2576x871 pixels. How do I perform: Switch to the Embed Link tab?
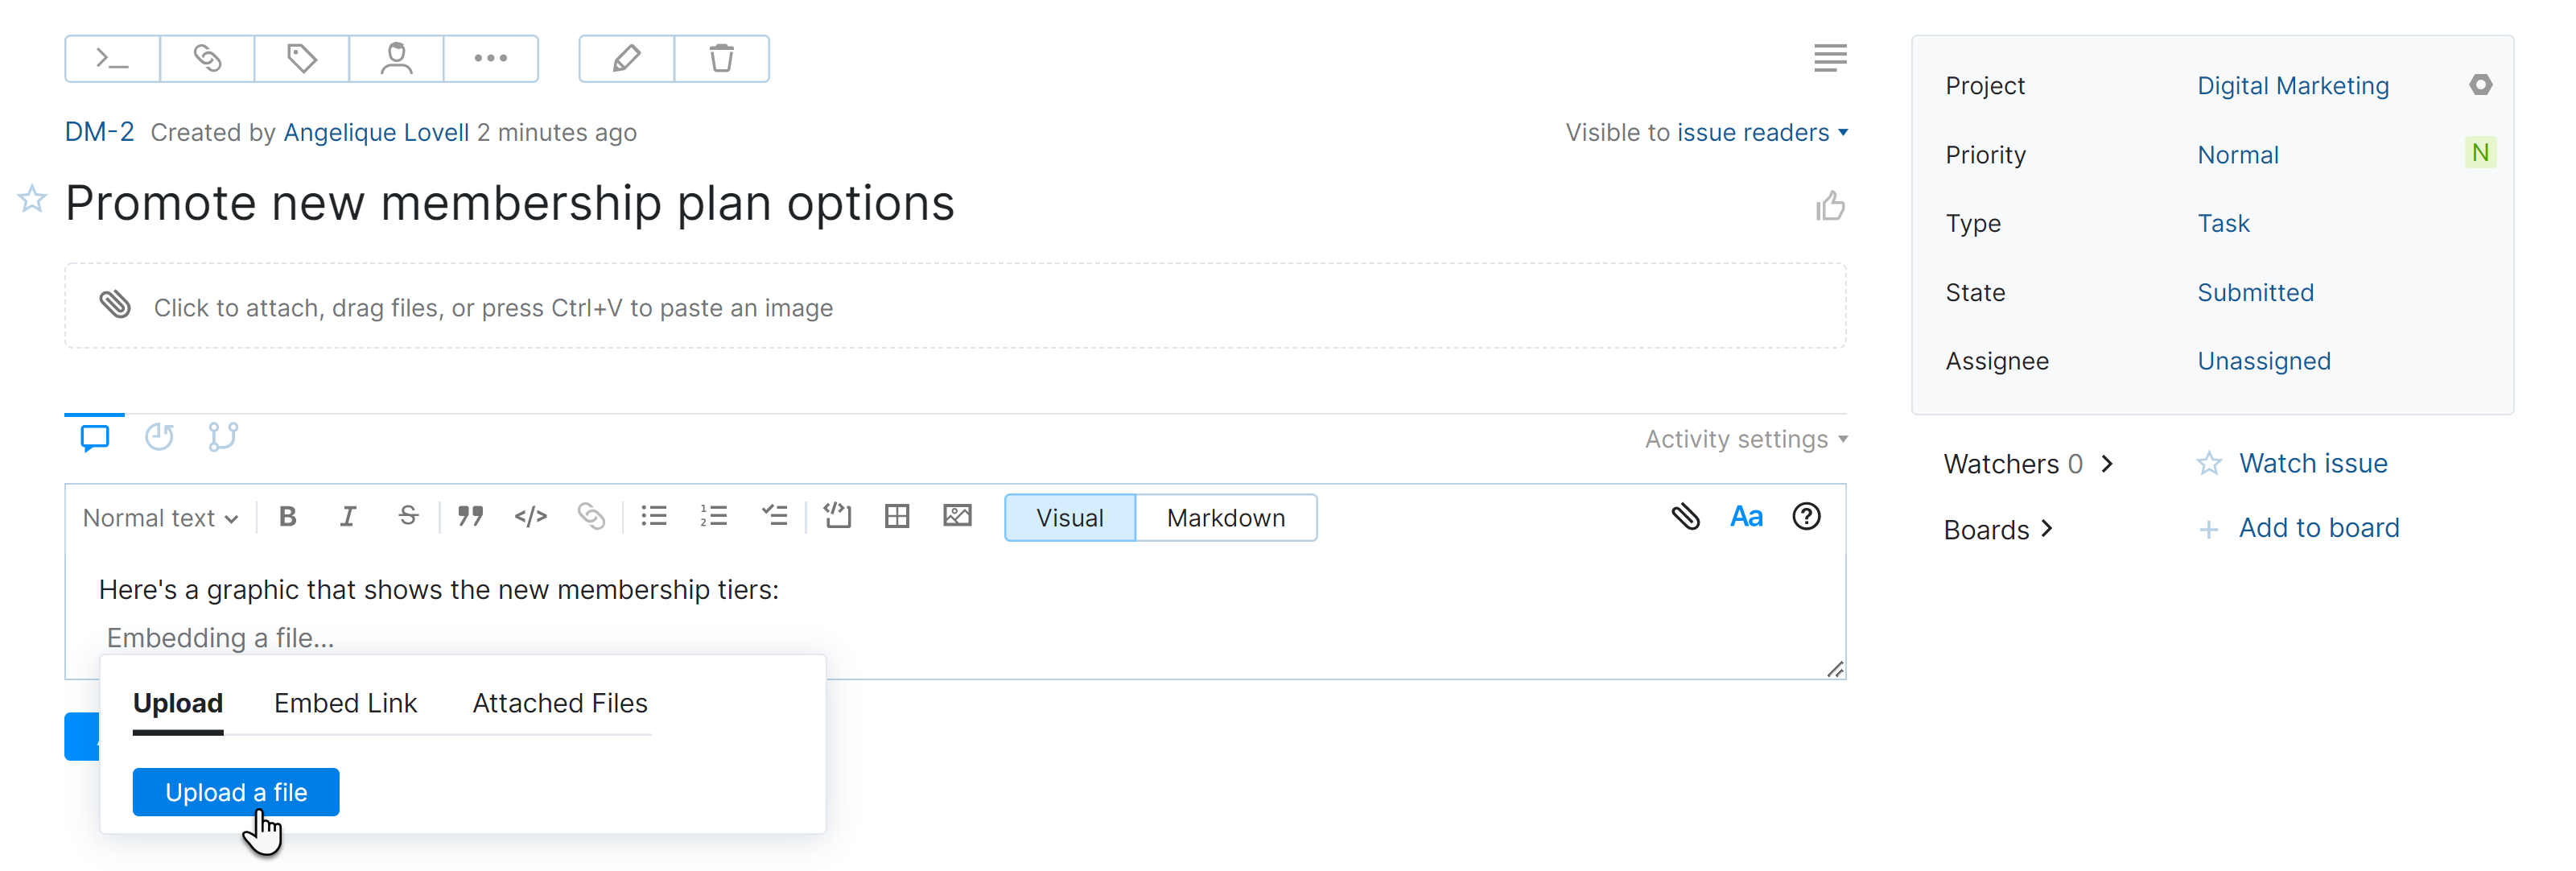(x=346, y=703)
